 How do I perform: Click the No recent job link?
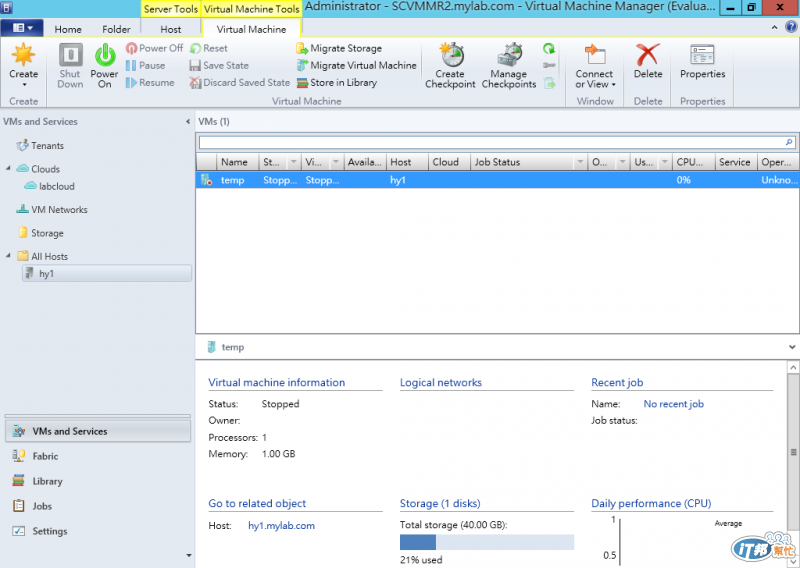point(673,404)
